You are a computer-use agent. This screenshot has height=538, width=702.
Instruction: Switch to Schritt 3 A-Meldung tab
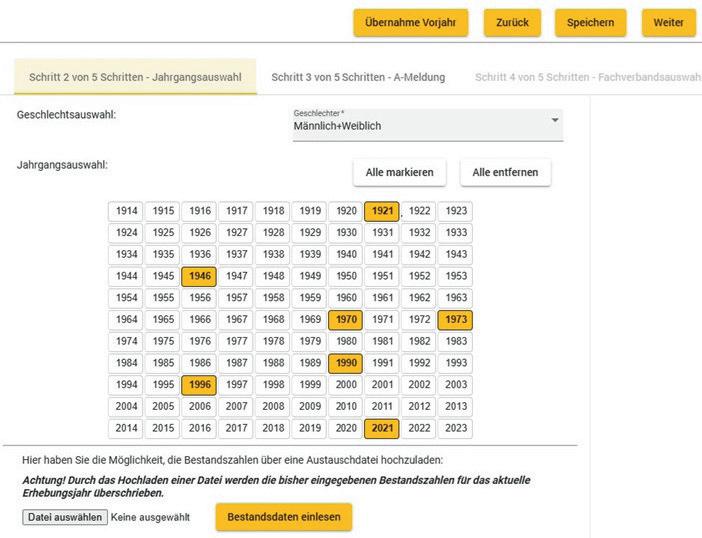(358, 77)
